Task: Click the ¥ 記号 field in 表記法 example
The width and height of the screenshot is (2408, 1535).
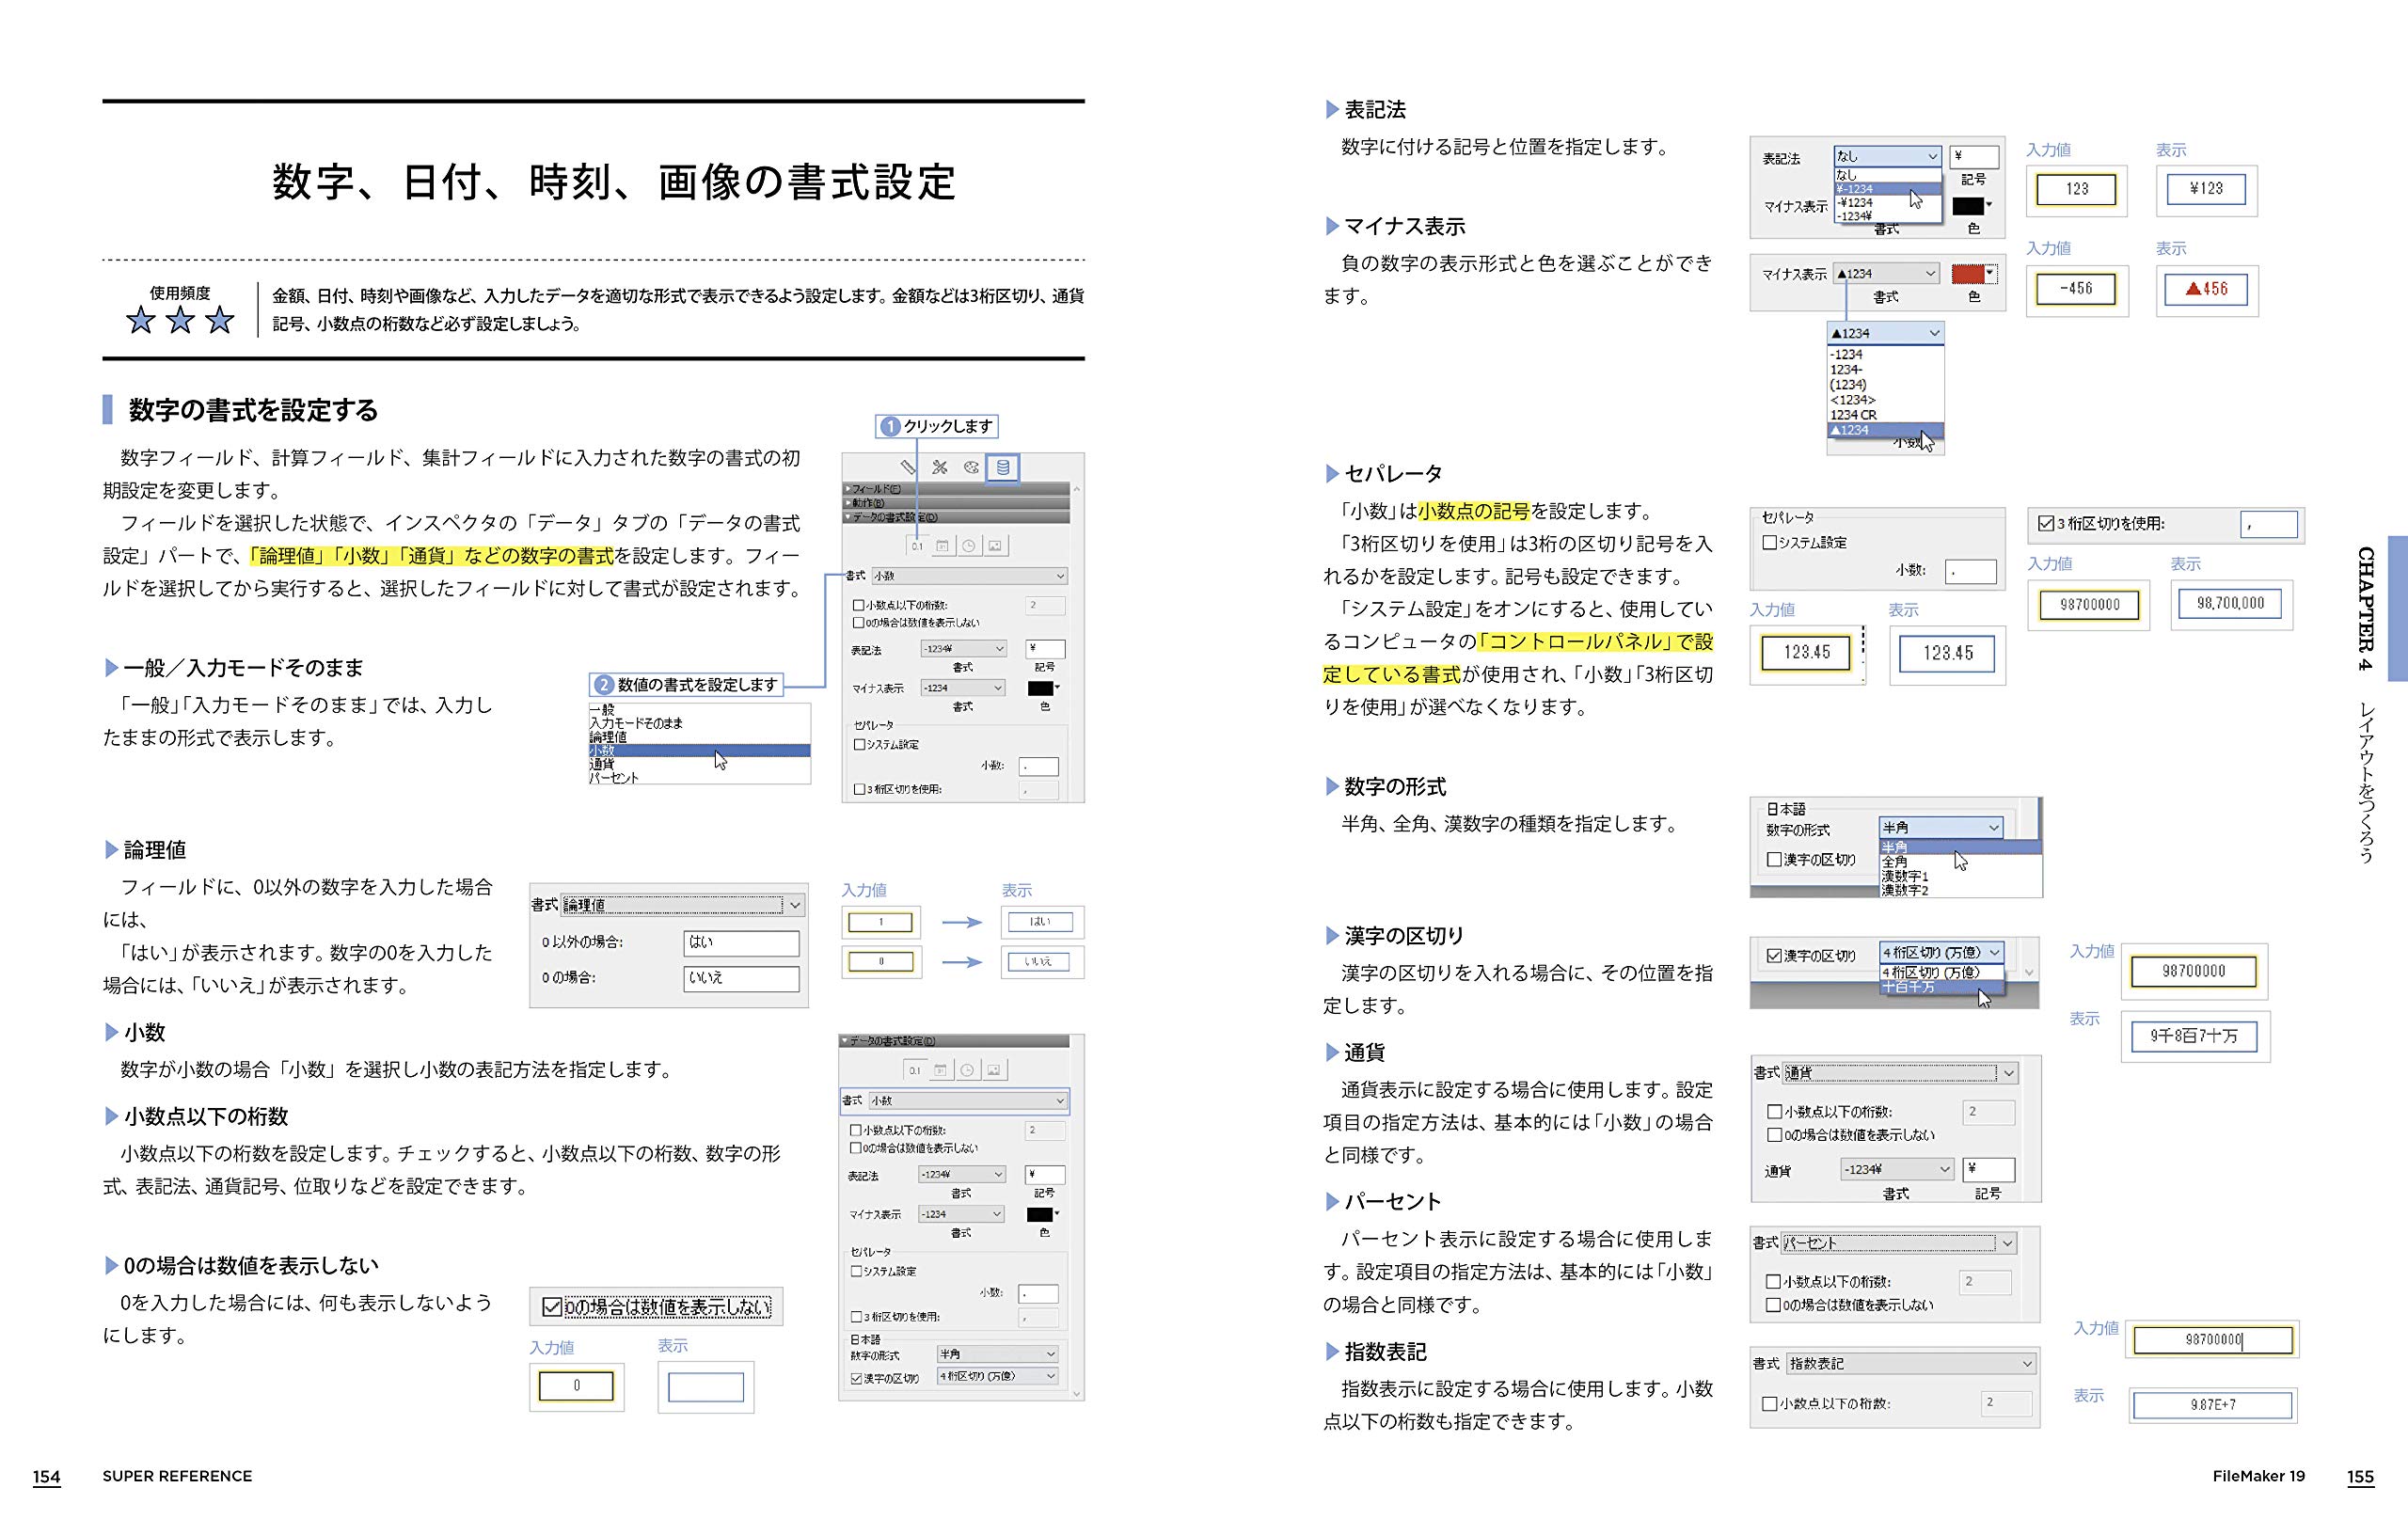Action: 1974,156
